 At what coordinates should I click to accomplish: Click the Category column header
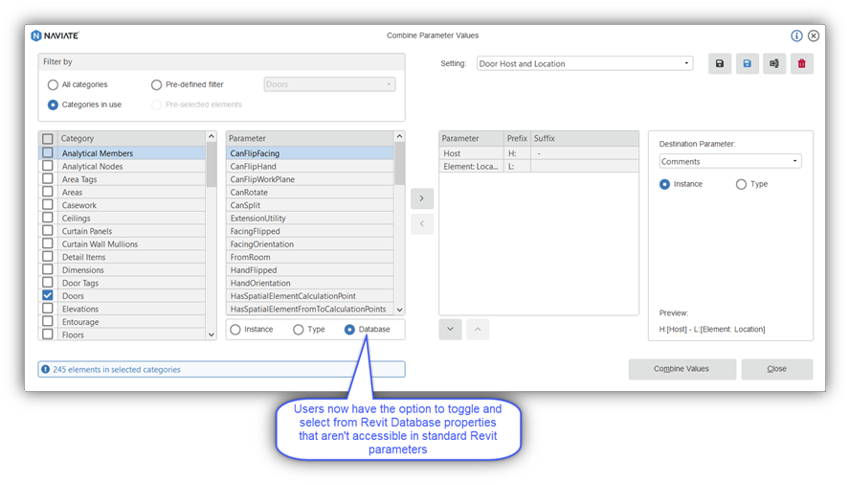click(x=130, y=139)
